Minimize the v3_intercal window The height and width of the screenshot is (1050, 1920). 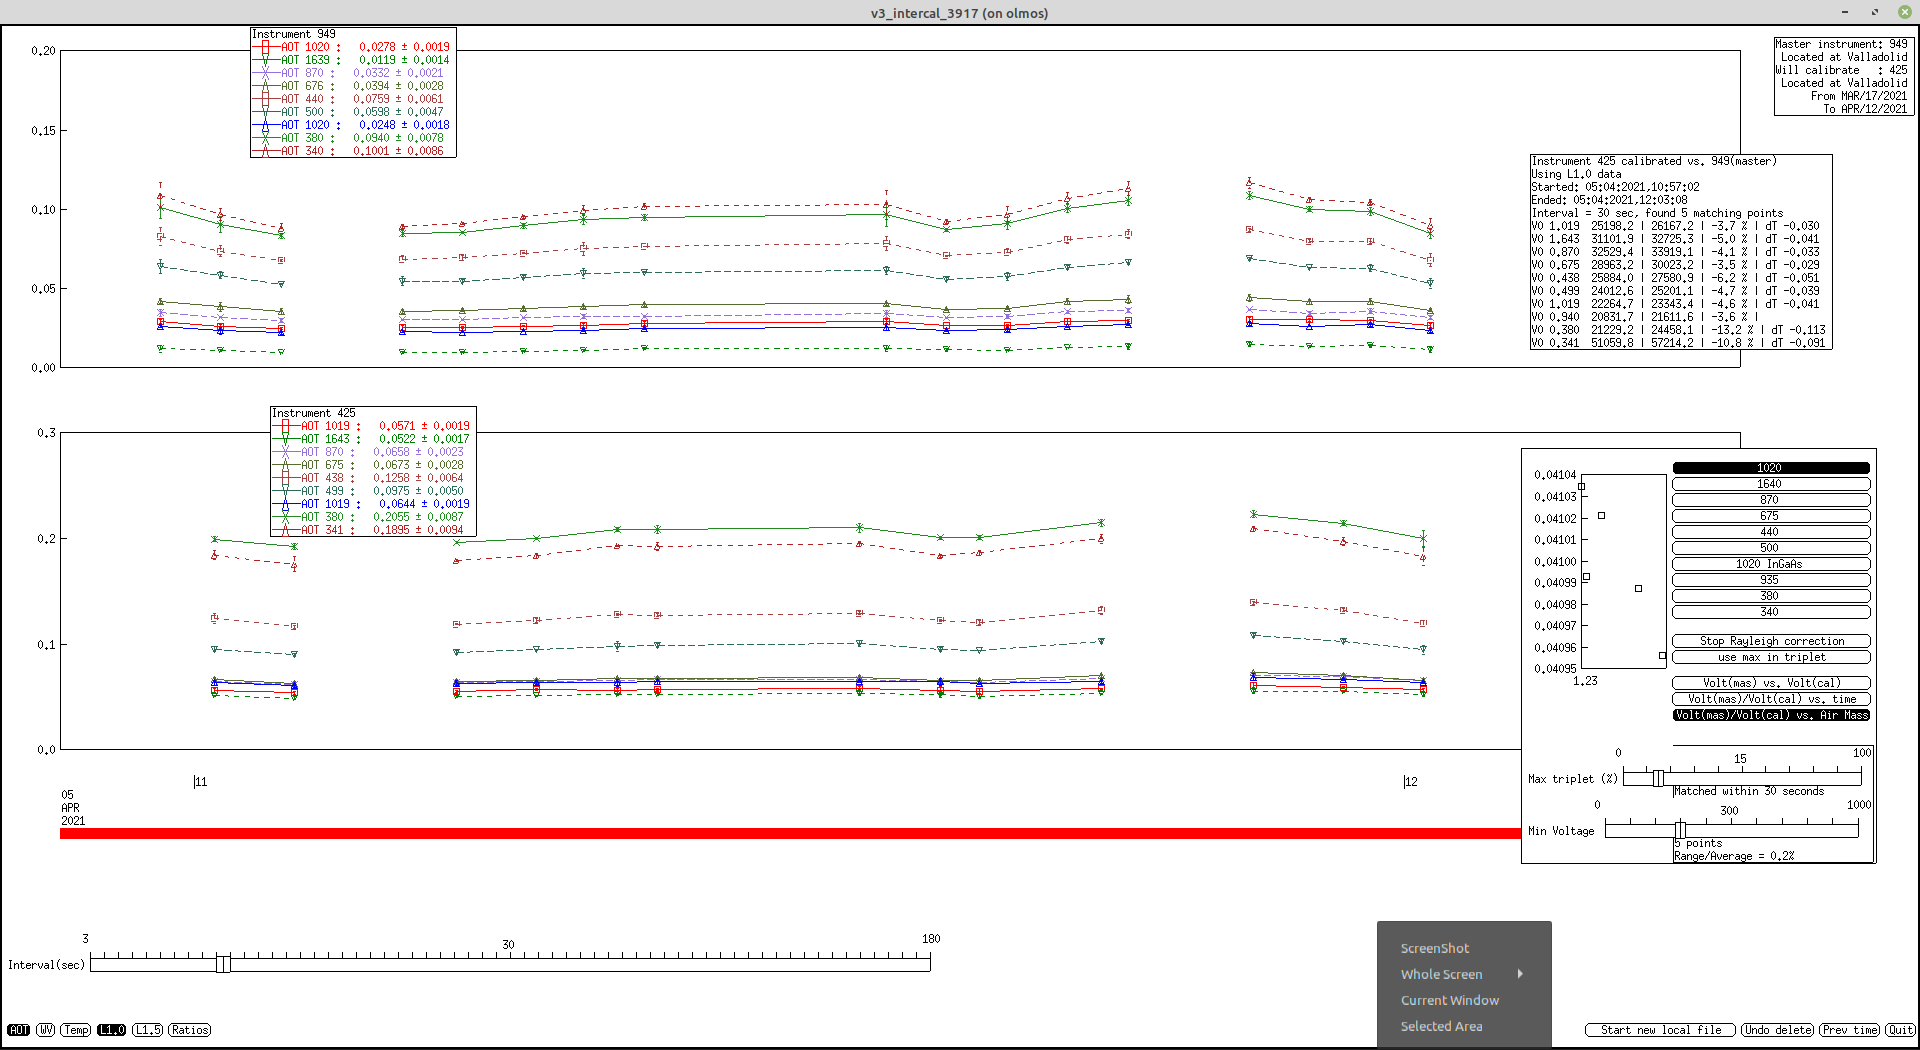coord(1845,12)
